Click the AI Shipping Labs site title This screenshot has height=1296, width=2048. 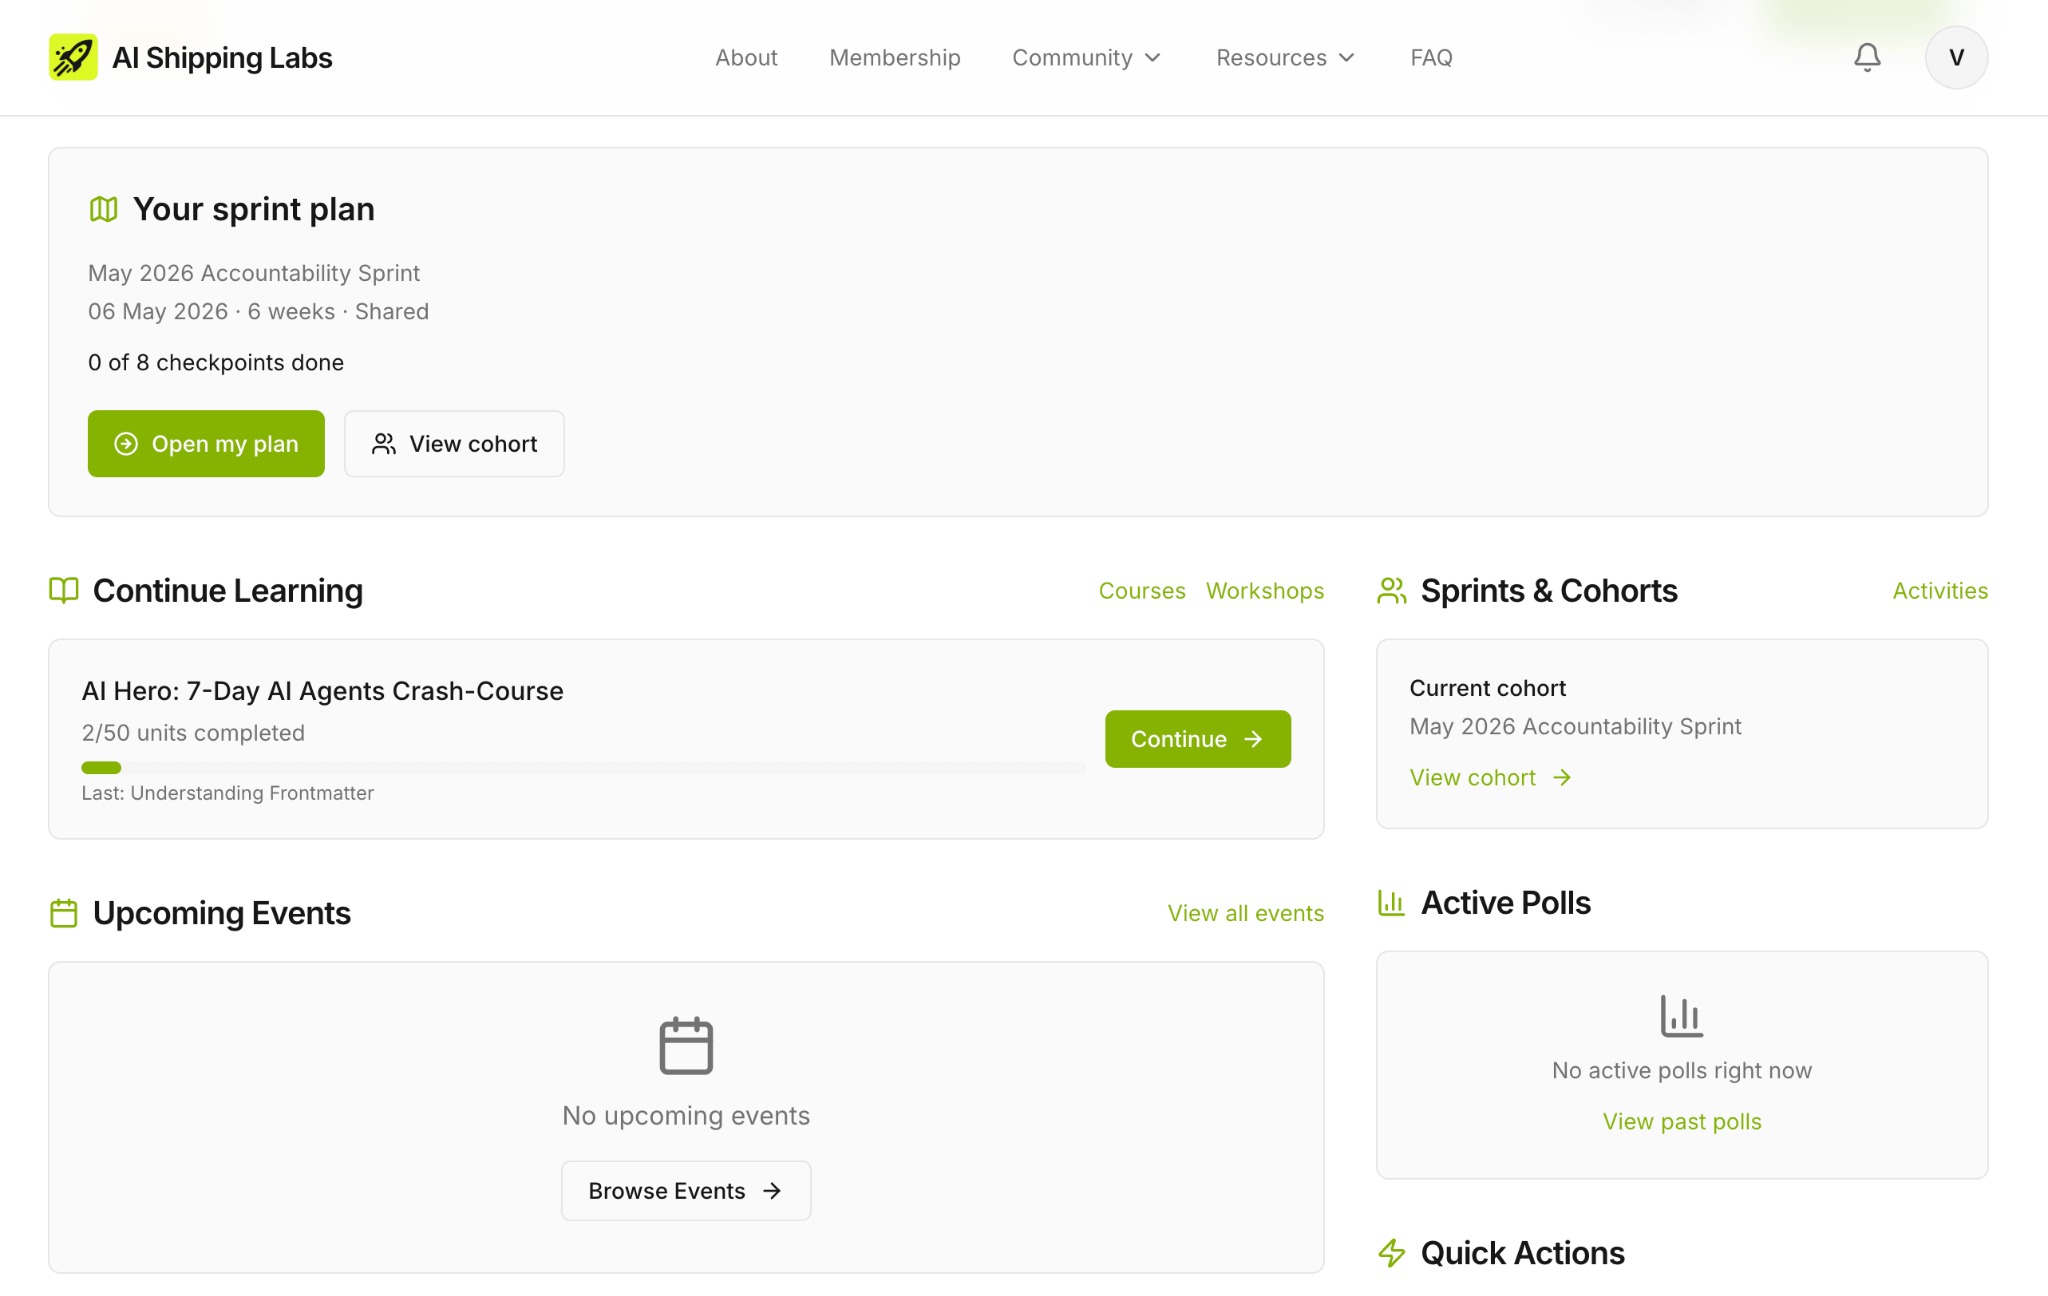(222, 58)
